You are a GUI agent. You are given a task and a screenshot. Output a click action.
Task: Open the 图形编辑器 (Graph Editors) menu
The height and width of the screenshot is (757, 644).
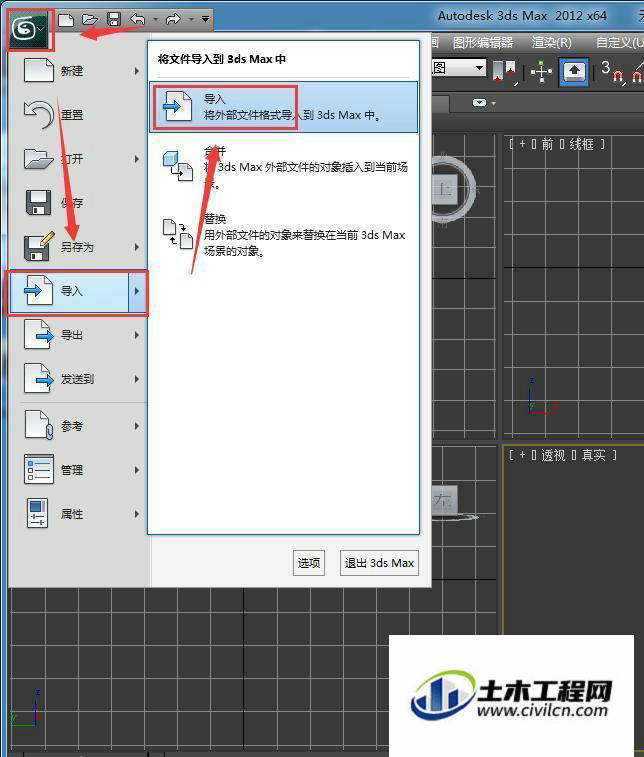483,42
